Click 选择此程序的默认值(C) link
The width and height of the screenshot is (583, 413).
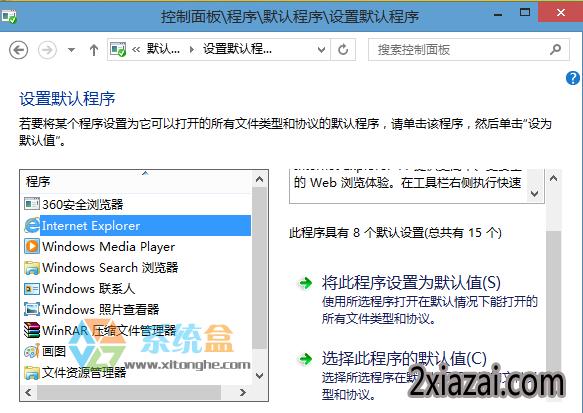pos(404,359)
